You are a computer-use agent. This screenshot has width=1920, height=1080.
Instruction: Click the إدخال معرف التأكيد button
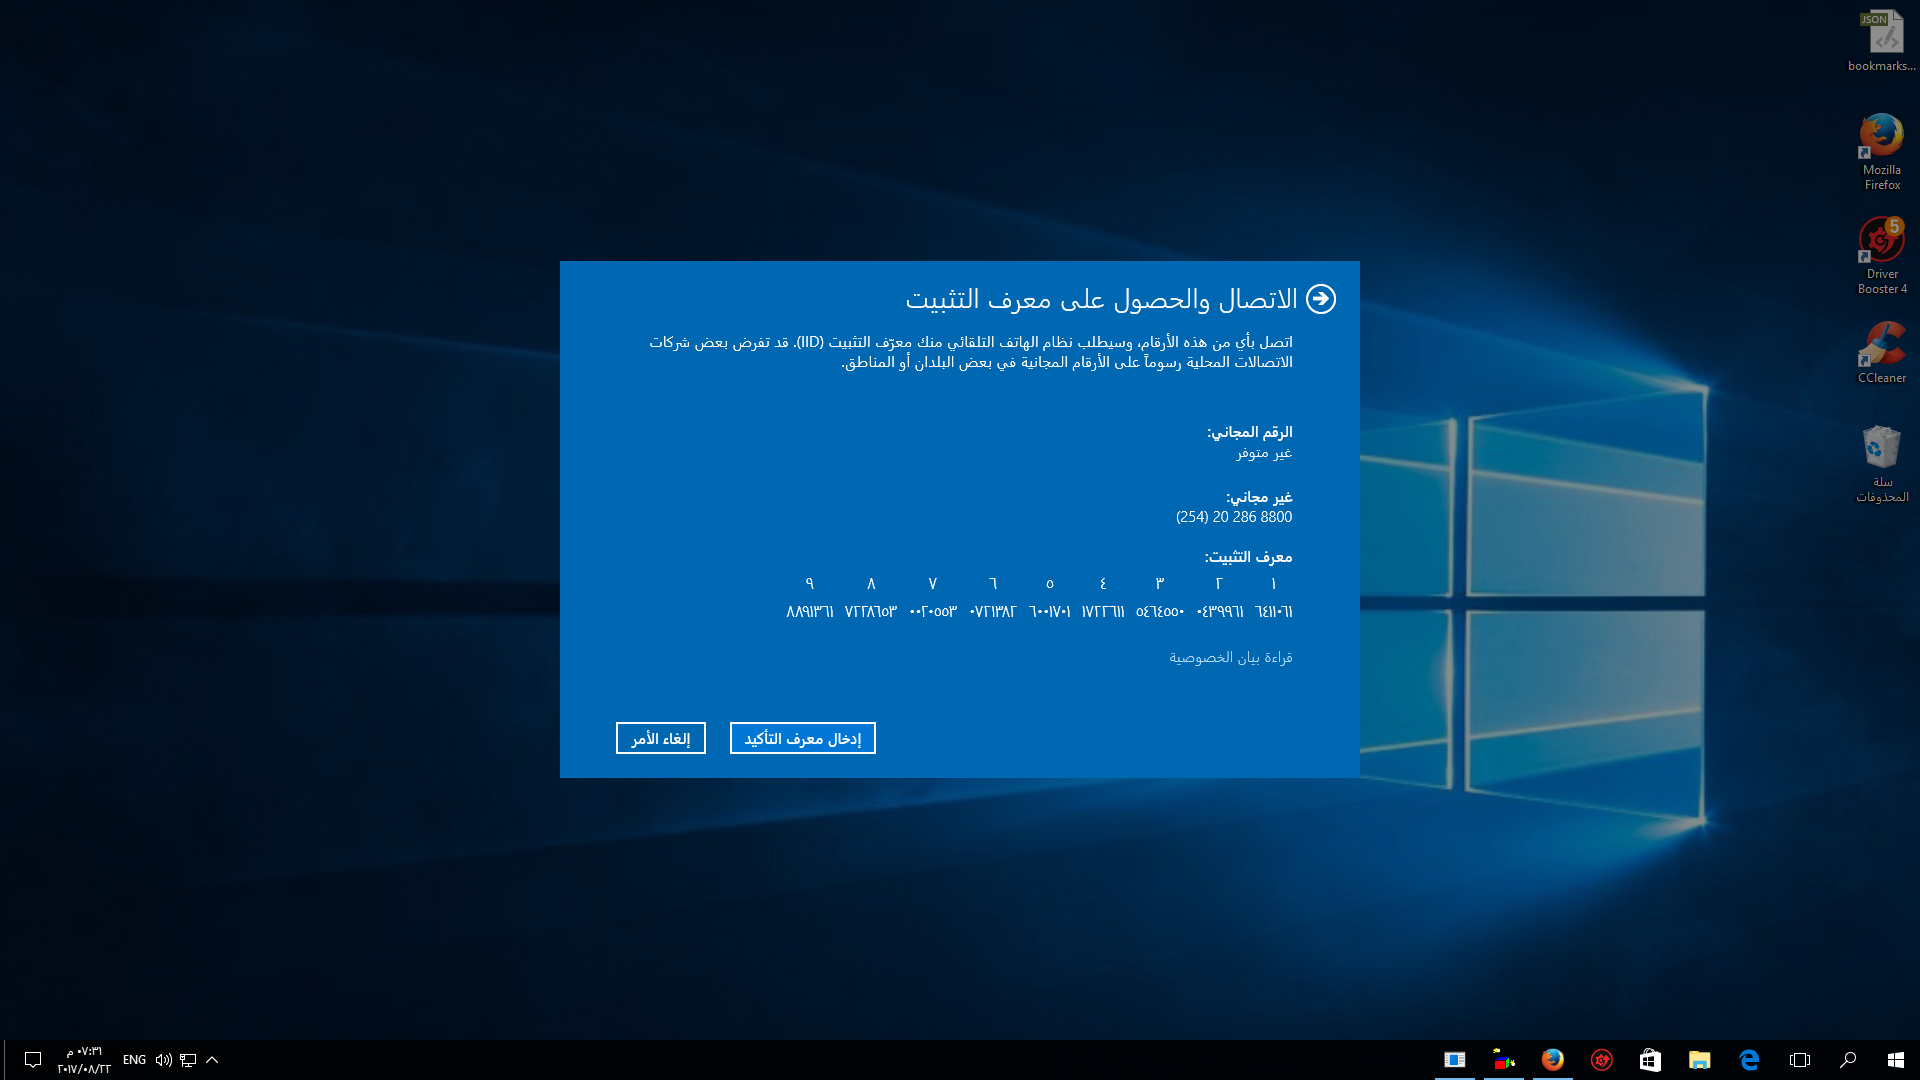(x=803, y=738)
